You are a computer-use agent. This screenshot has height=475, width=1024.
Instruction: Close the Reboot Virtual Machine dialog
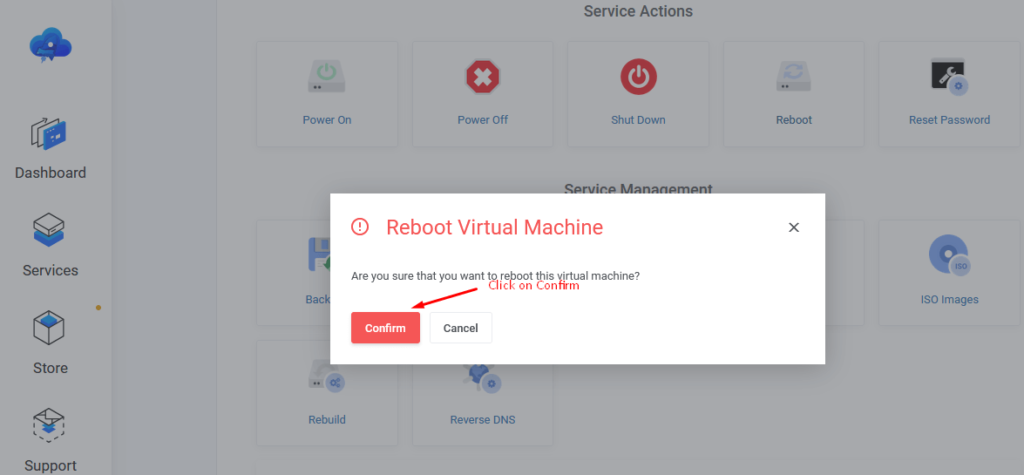[x=793, y=227]
